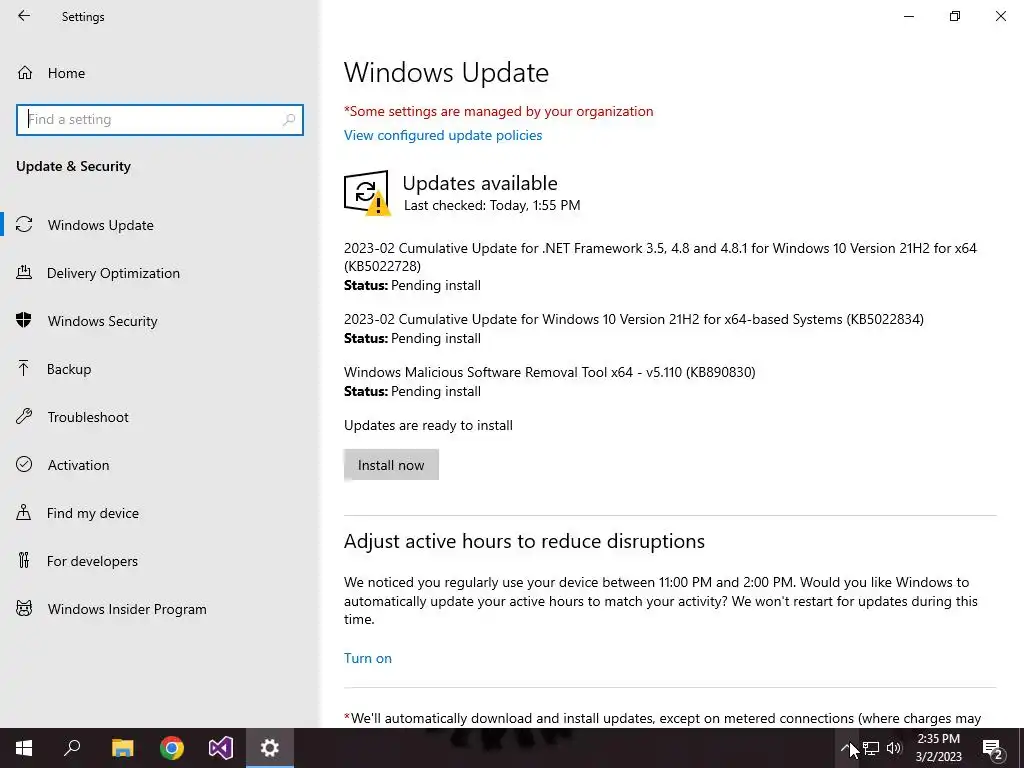Click the 'Last checked: Today, 1:55 PM' text
Viewport: 1024px width, 768px height.
tap(492, 205)
